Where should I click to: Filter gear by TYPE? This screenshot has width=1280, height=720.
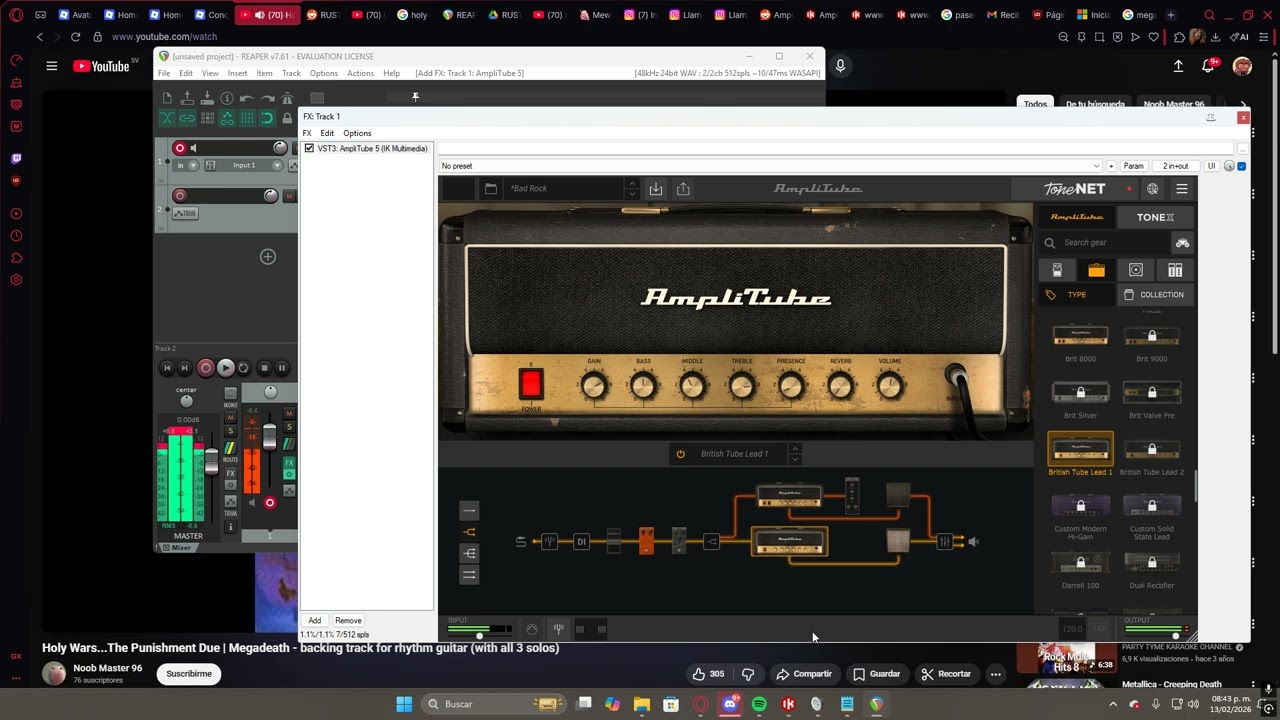pyautogui.click(x=1076, y=295)
